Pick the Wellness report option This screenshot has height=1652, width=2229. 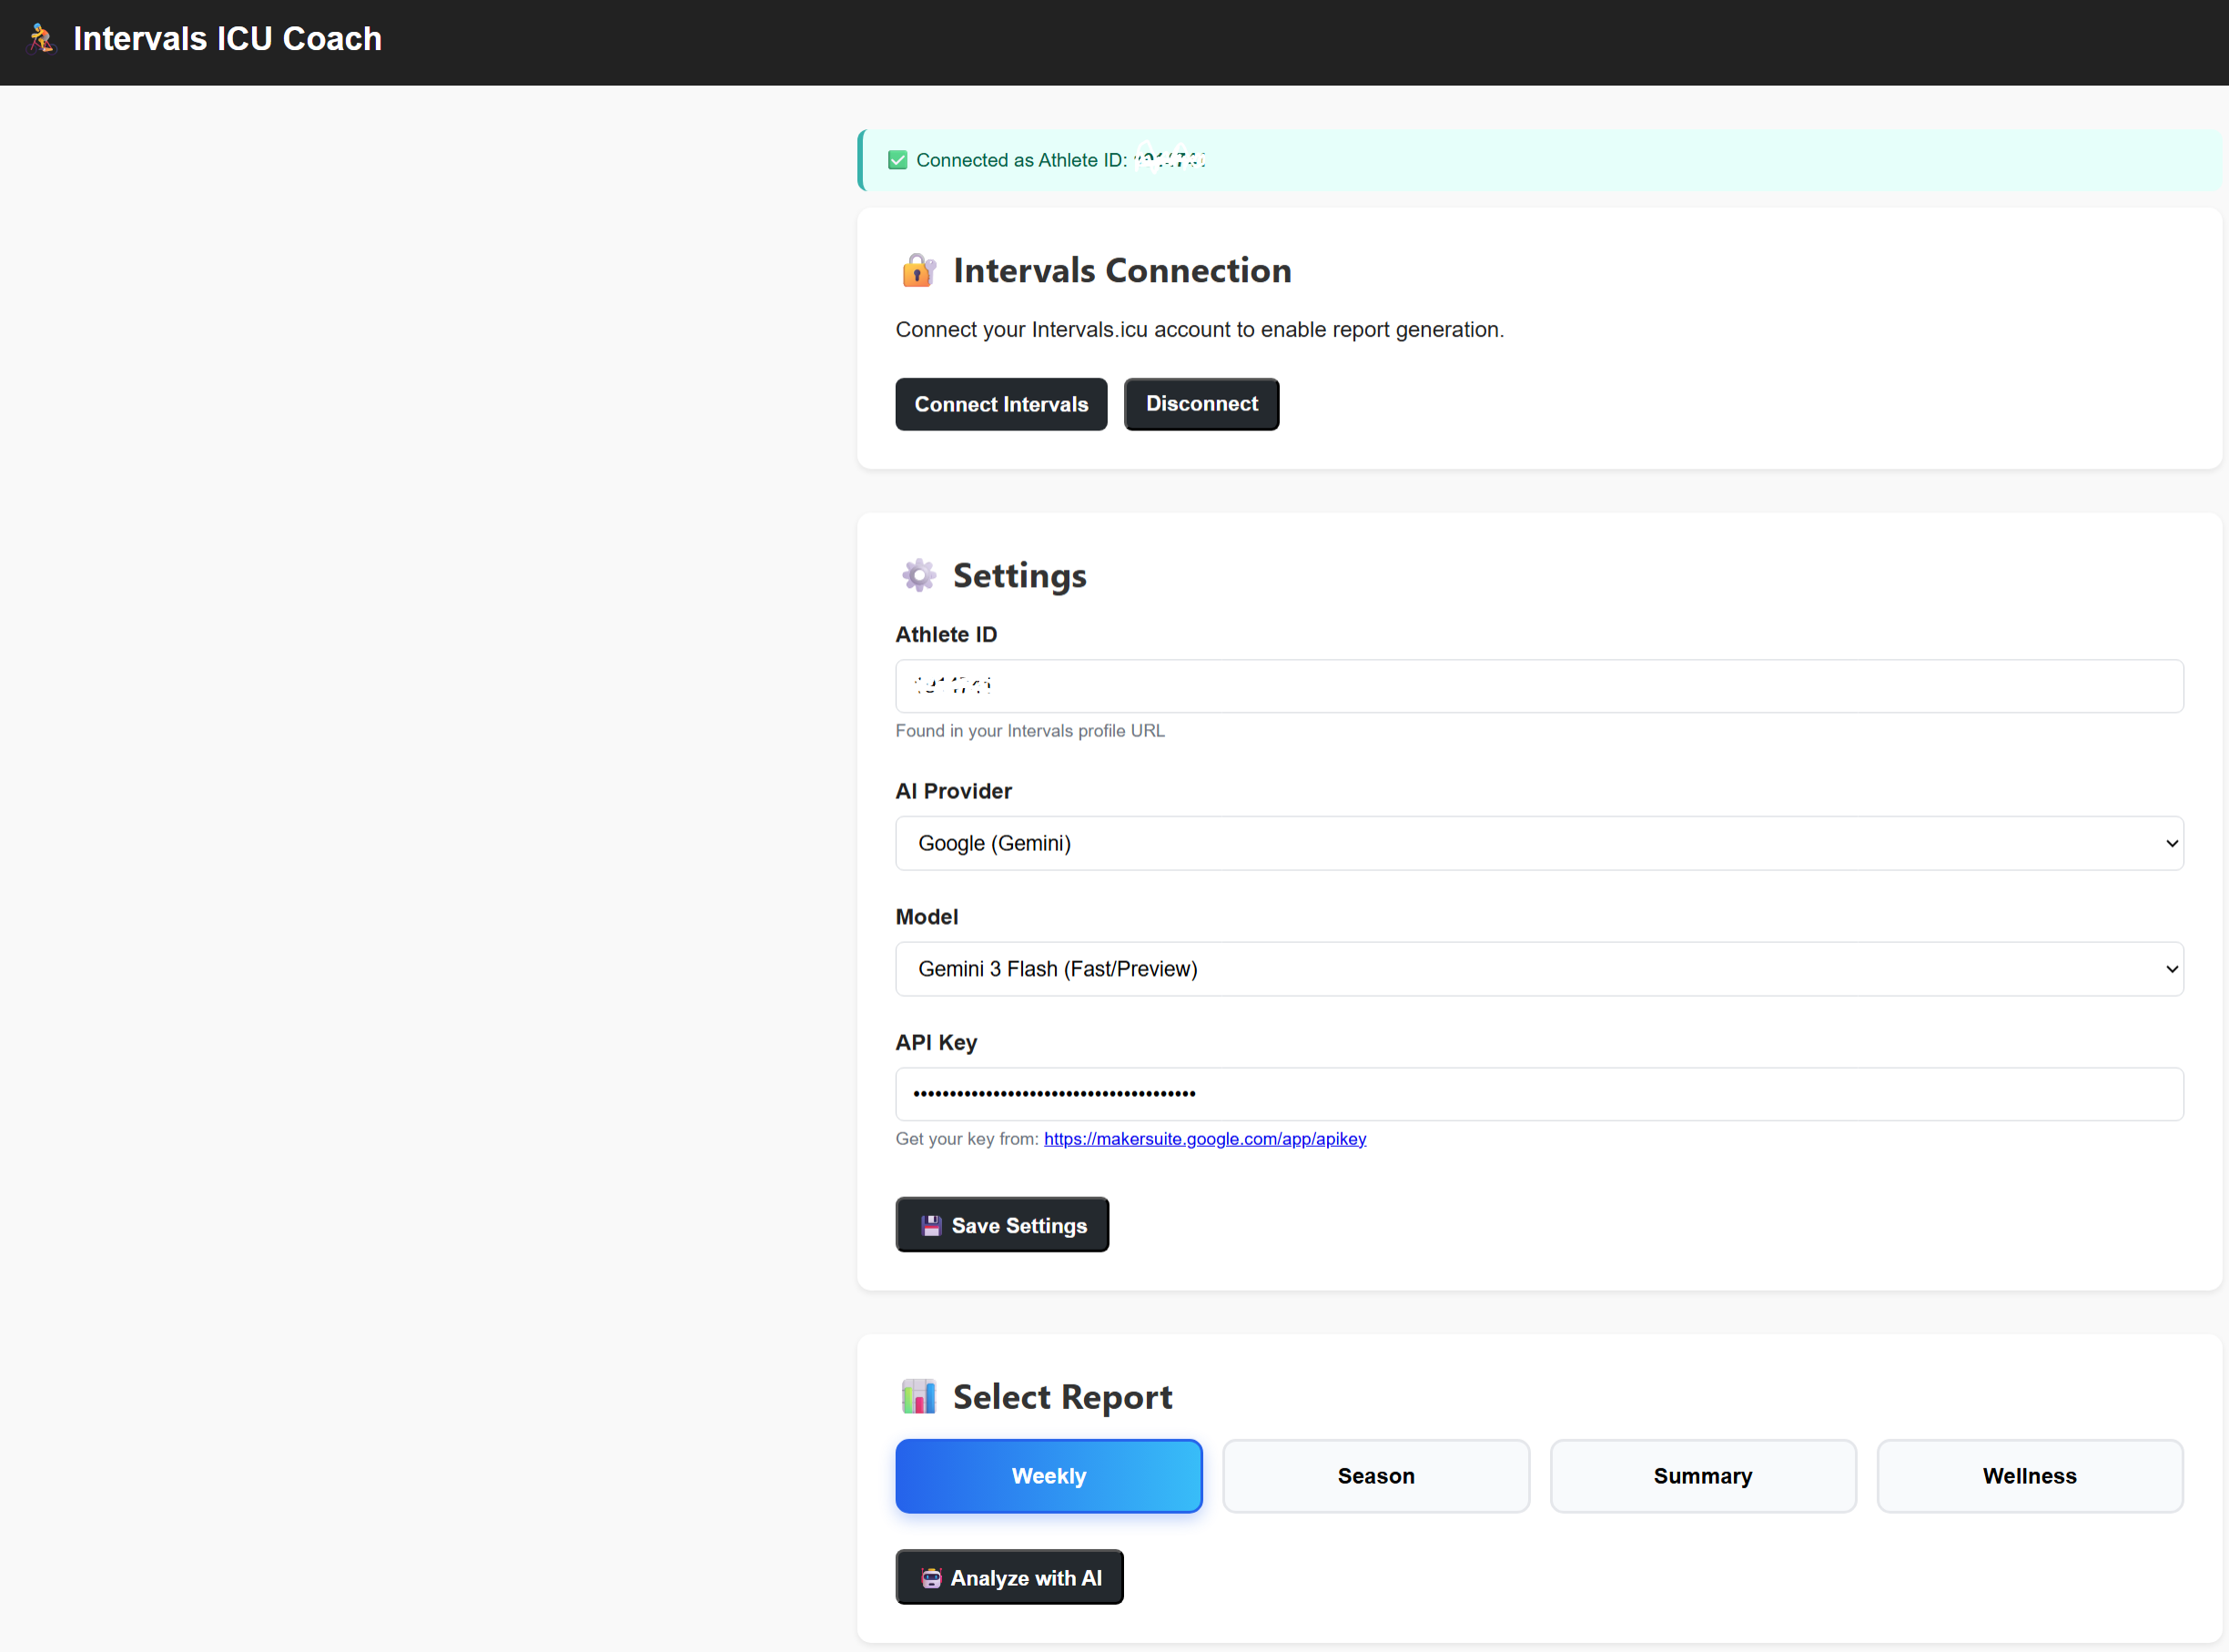coord(2029,1477)
